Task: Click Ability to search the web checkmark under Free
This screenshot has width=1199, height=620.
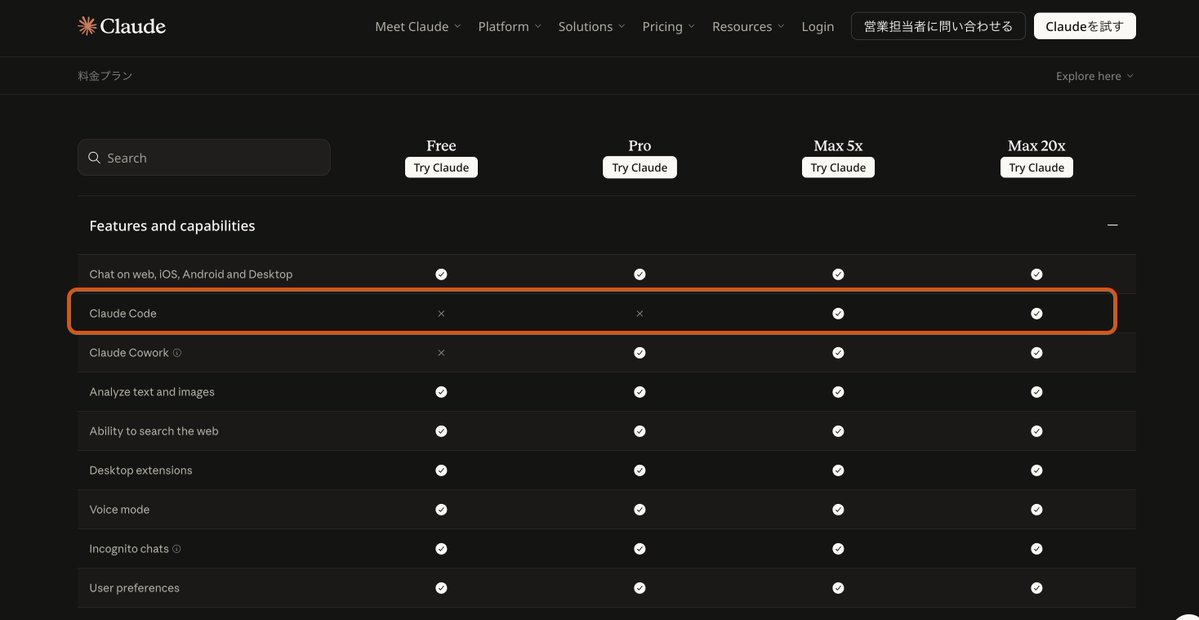Action: pos(441,431)
